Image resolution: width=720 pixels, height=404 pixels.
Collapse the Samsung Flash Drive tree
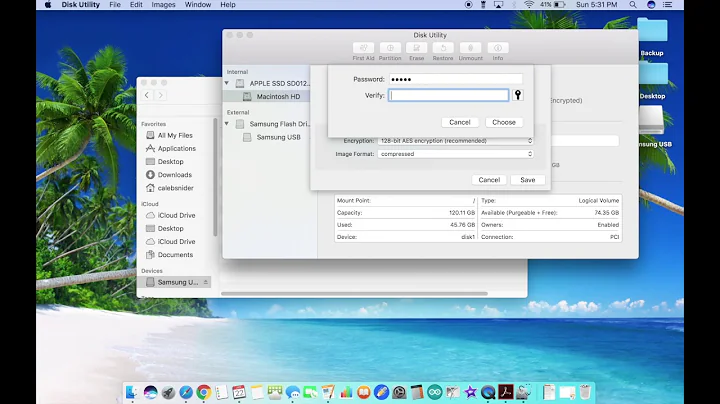[x=227, y=123]
